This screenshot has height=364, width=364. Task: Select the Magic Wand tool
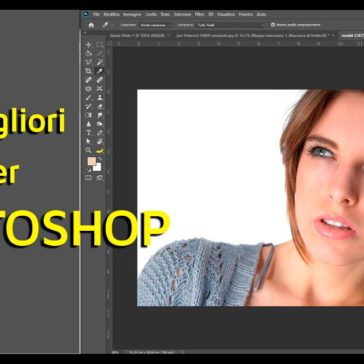[x=100, y=62]
